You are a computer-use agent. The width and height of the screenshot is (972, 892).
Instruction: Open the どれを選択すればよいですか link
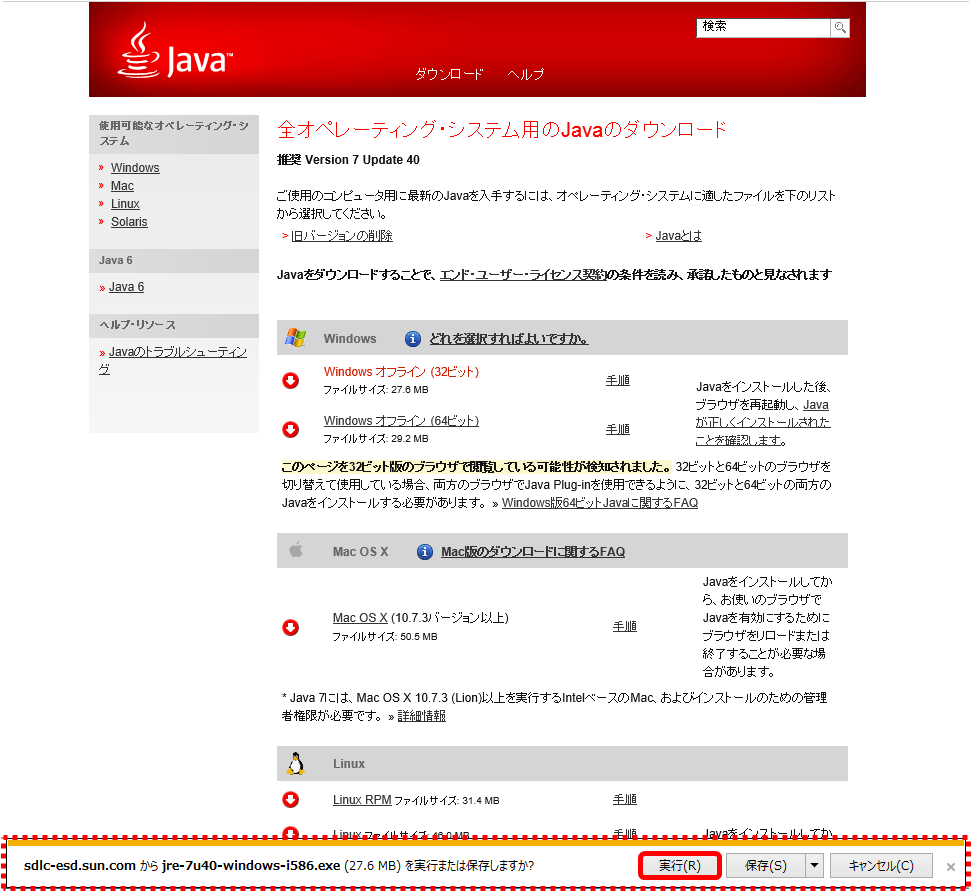[x=508, y=339]
